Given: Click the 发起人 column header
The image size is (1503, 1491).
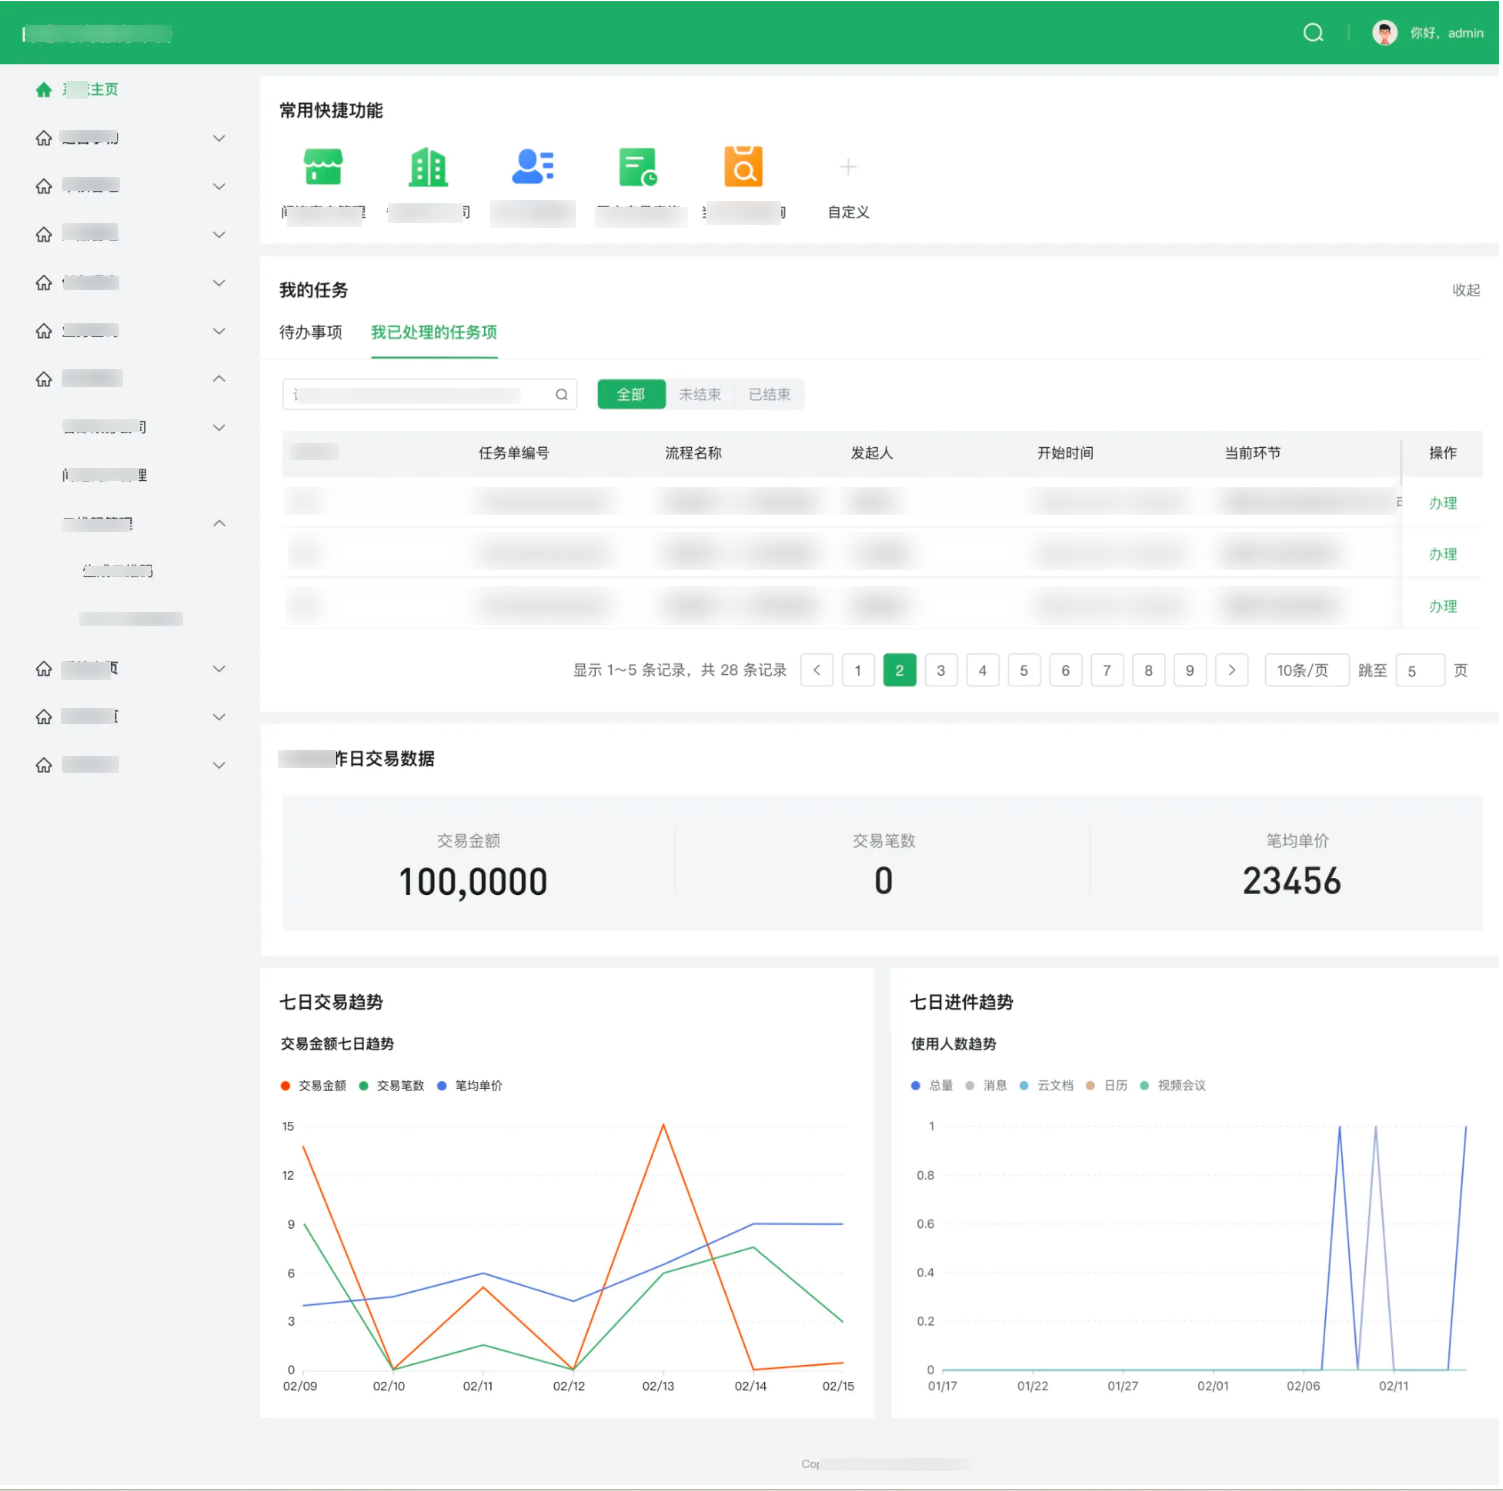Looking at the screenshot, I should click(872, 453).
